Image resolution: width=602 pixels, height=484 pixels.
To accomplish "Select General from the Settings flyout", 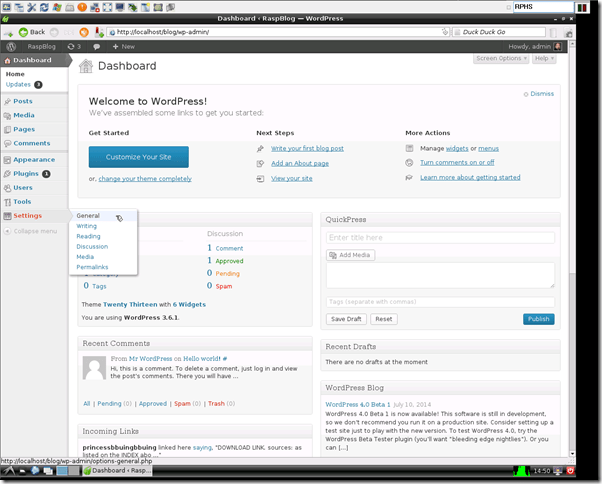I will pyautogui.click(x=88, y=215).
